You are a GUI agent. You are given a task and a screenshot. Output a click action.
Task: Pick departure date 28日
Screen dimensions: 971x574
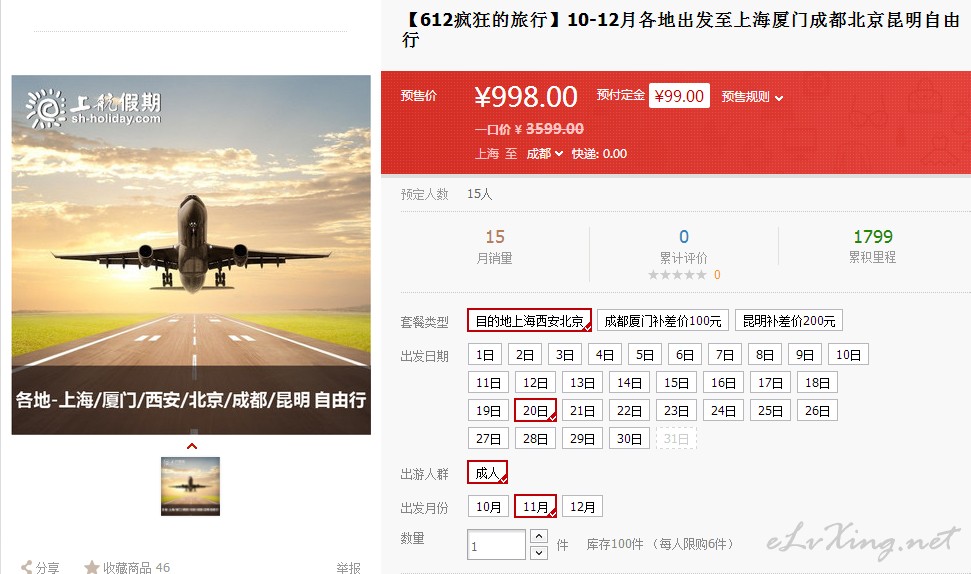tap(535, 438)
